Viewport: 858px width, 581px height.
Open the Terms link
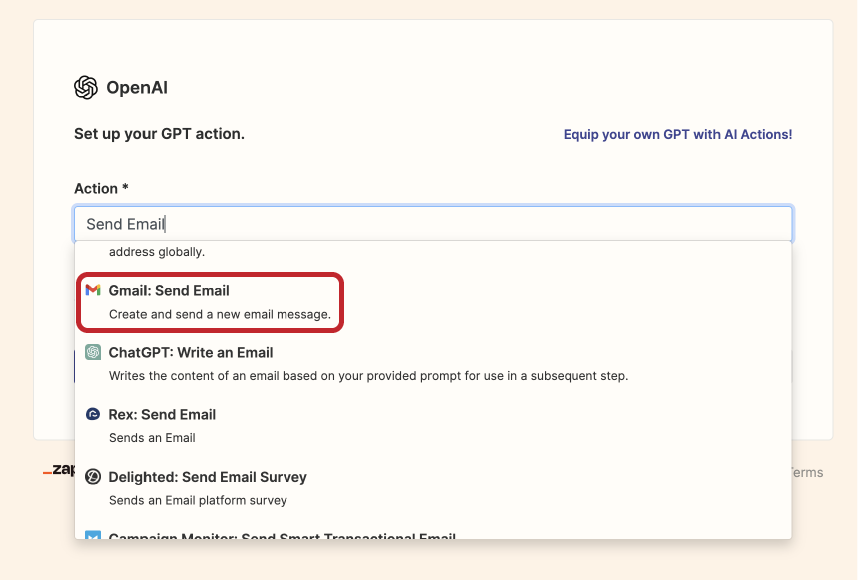[x=807, y=471]
